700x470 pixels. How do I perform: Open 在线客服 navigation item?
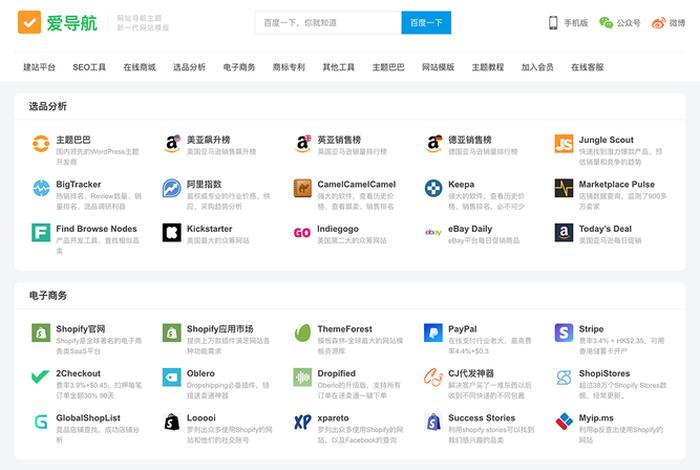click(x=588, y=67)
